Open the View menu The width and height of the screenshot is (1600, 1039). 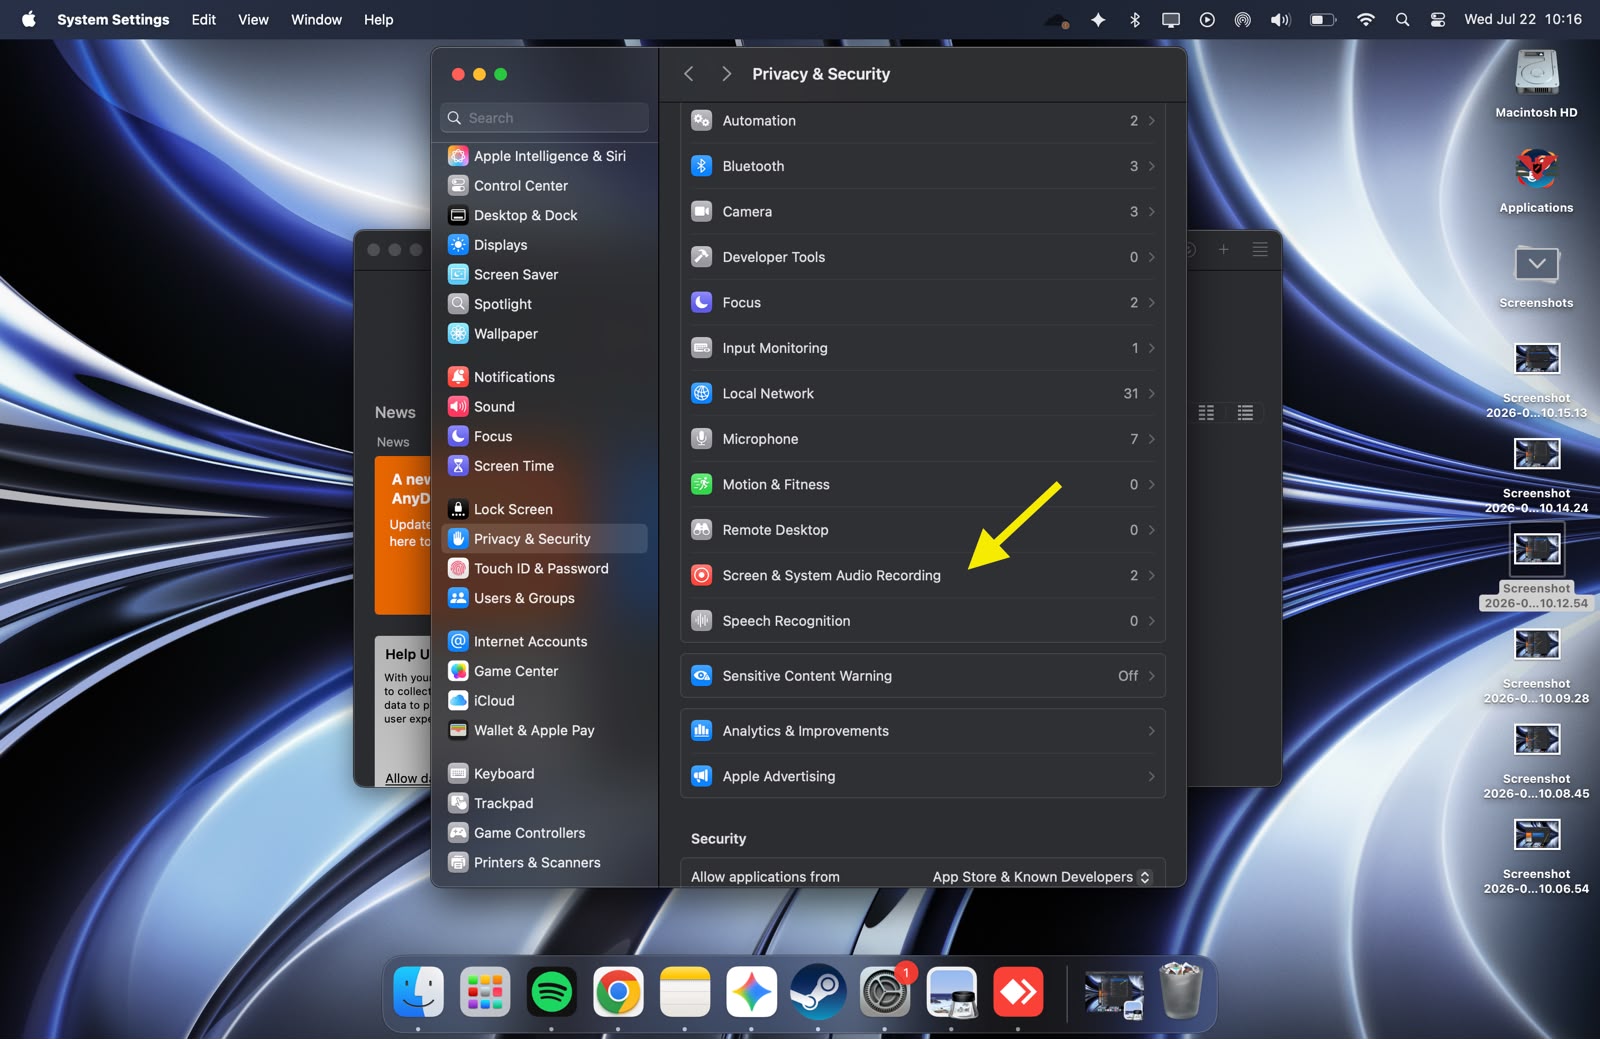(x=253, y=19)
